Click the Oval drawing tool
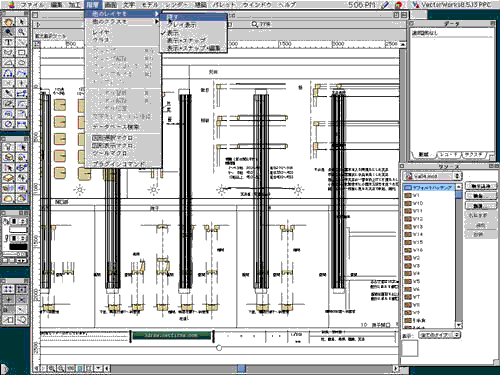This screenshot has height=375, width=500. [21, 63]
